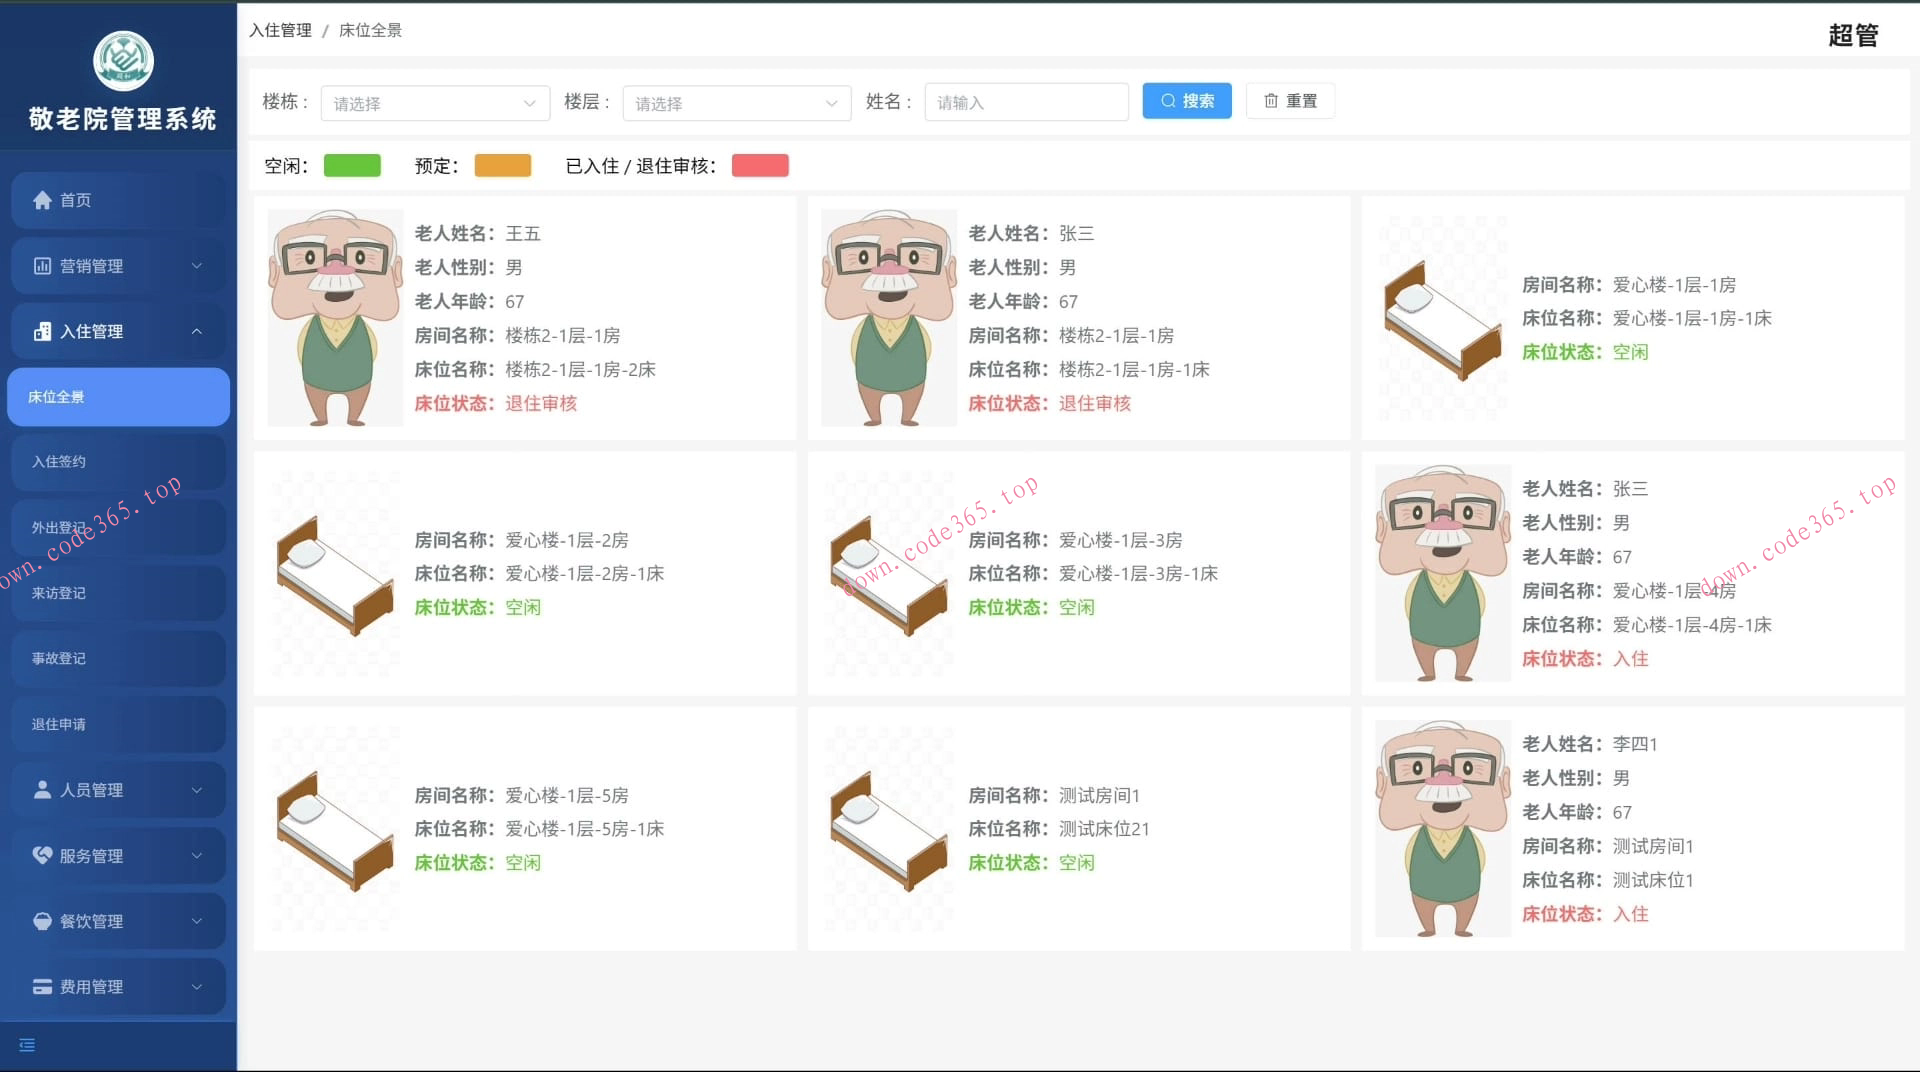The height and width of the screenshot is (1072, 1920).
Task: Collapse sidebar using bottom menu icon
Action: [x=27, y=1045]
